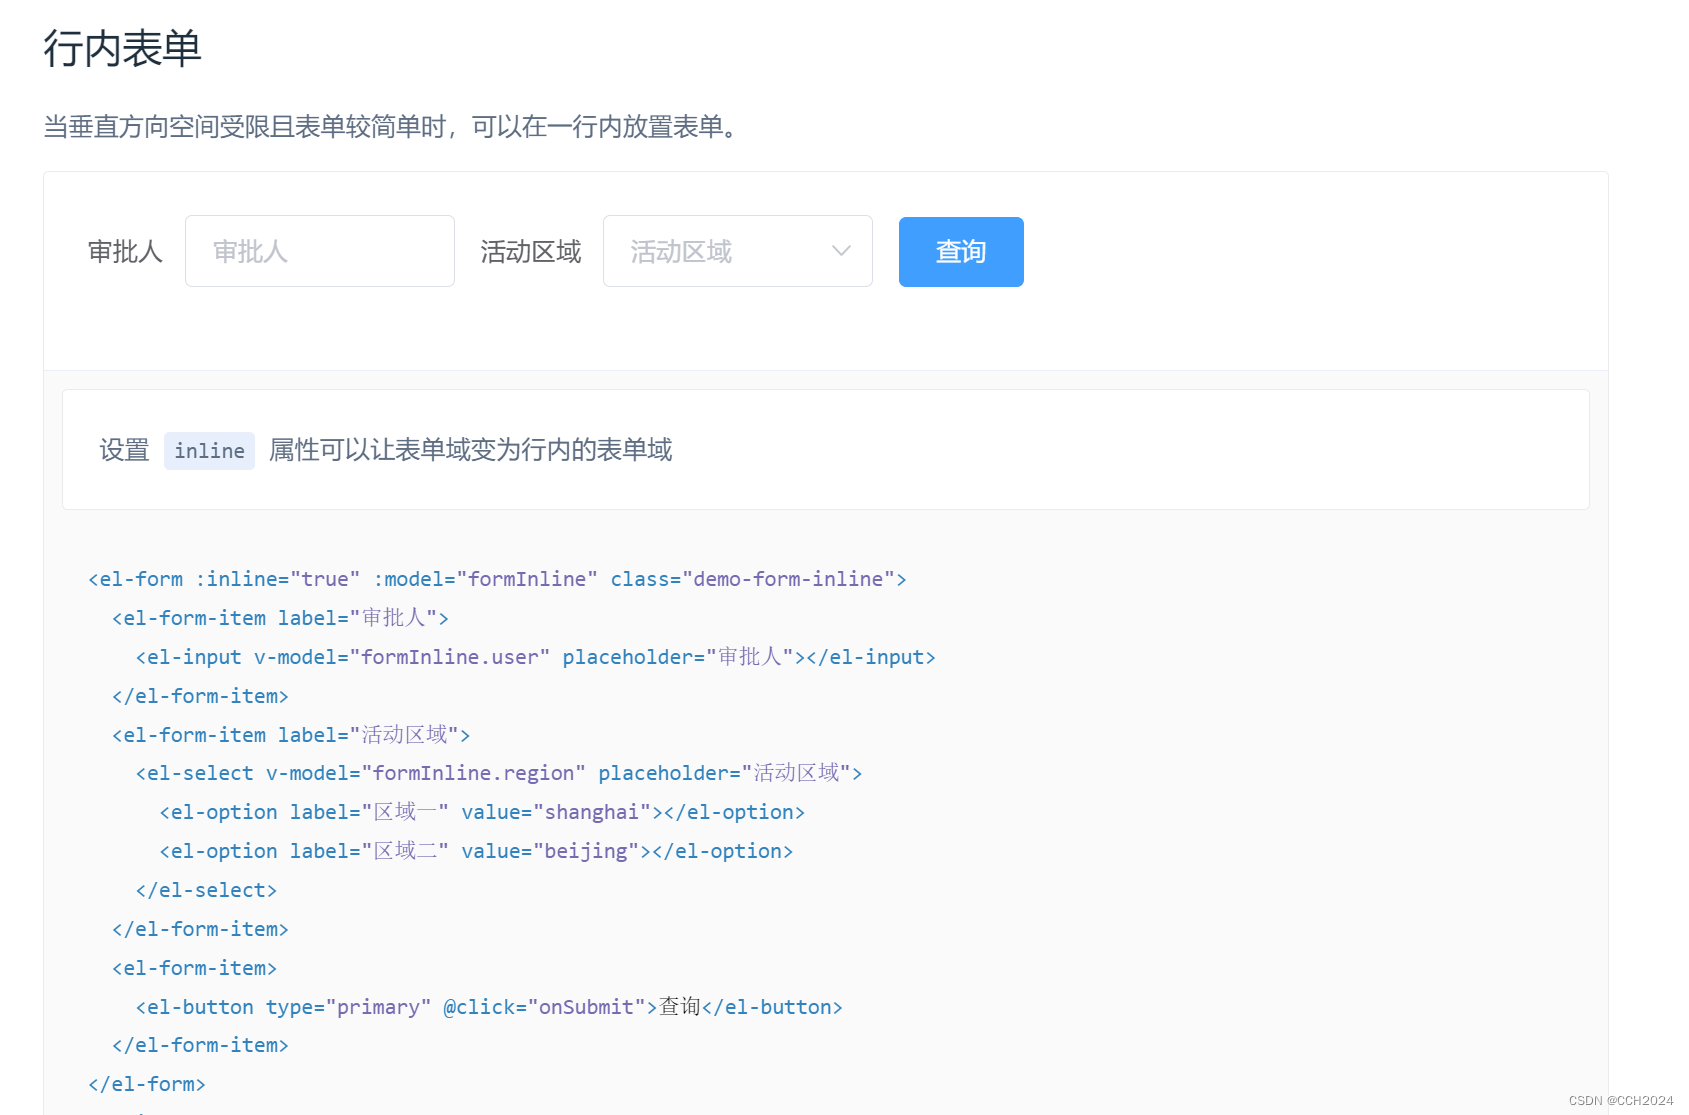Click the 设置 text before inline tag

124,450
